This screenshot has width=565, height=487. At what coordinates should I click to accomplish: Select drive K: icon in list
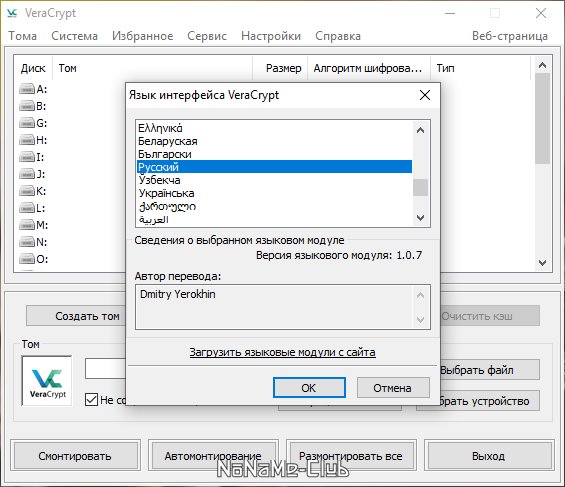click(27, 191)
